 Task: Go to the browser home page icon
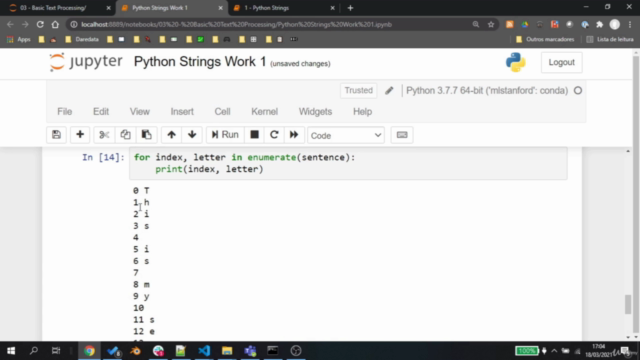click(55, 24)
